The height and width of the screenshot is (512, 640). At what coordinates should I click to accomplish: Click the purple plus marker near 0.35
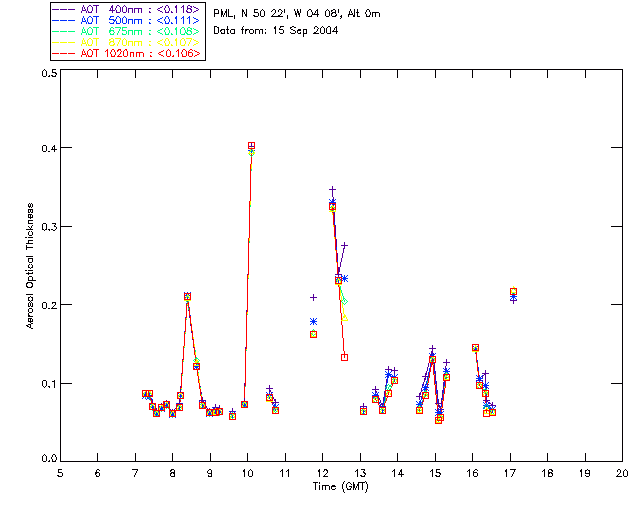pyautogui.click(x=332, y=189)
